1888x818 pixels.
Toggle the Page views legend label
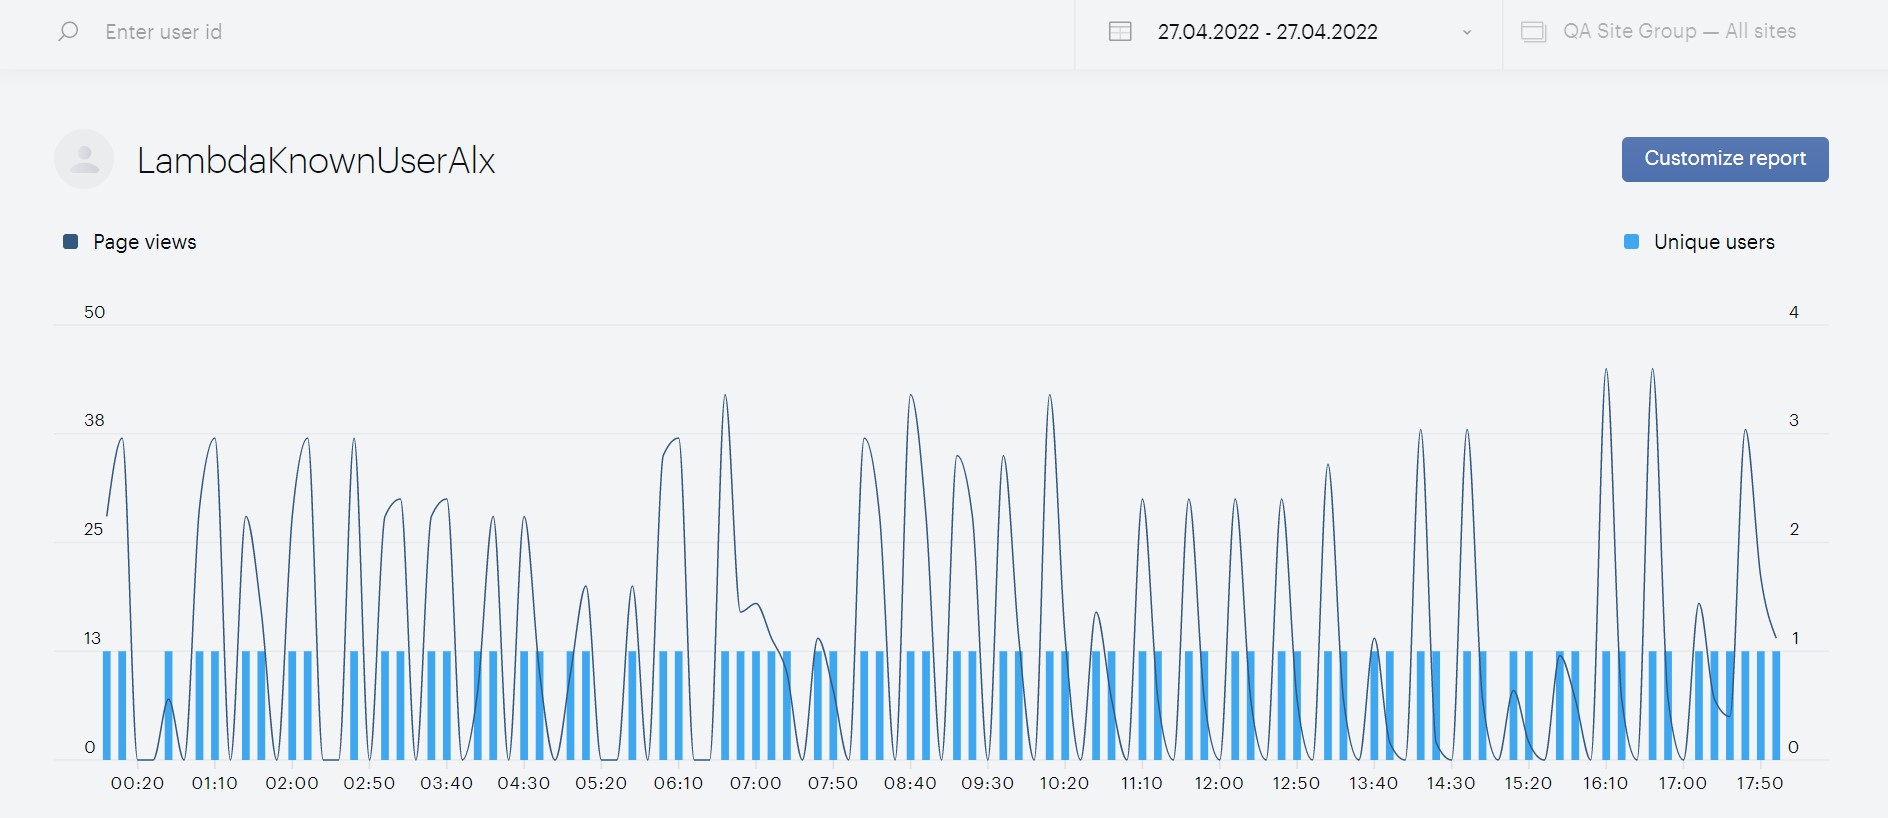(x=145, y=242)
